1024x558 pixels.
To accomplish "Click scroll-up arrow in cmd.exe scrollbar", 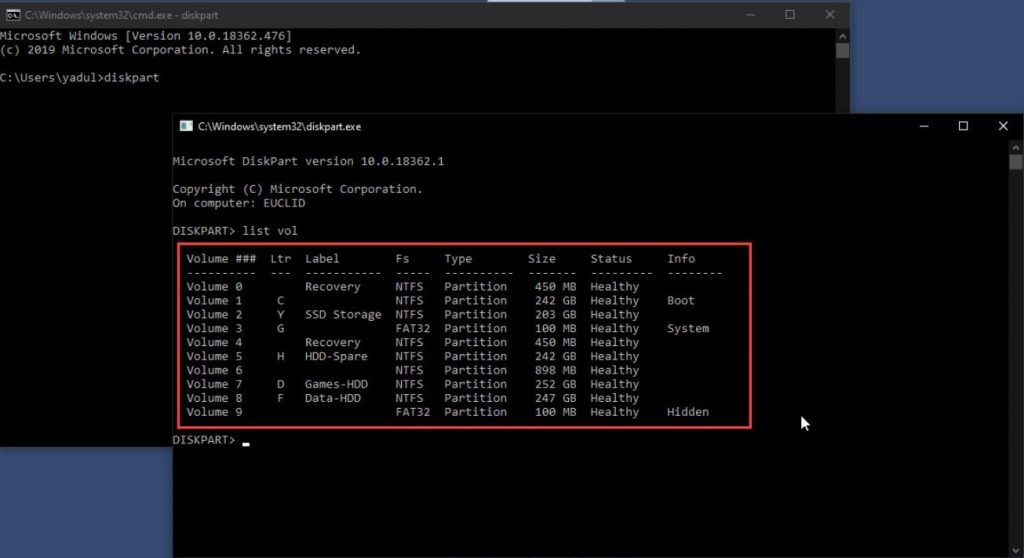I will pyautogui.click(x=842, y=37).
